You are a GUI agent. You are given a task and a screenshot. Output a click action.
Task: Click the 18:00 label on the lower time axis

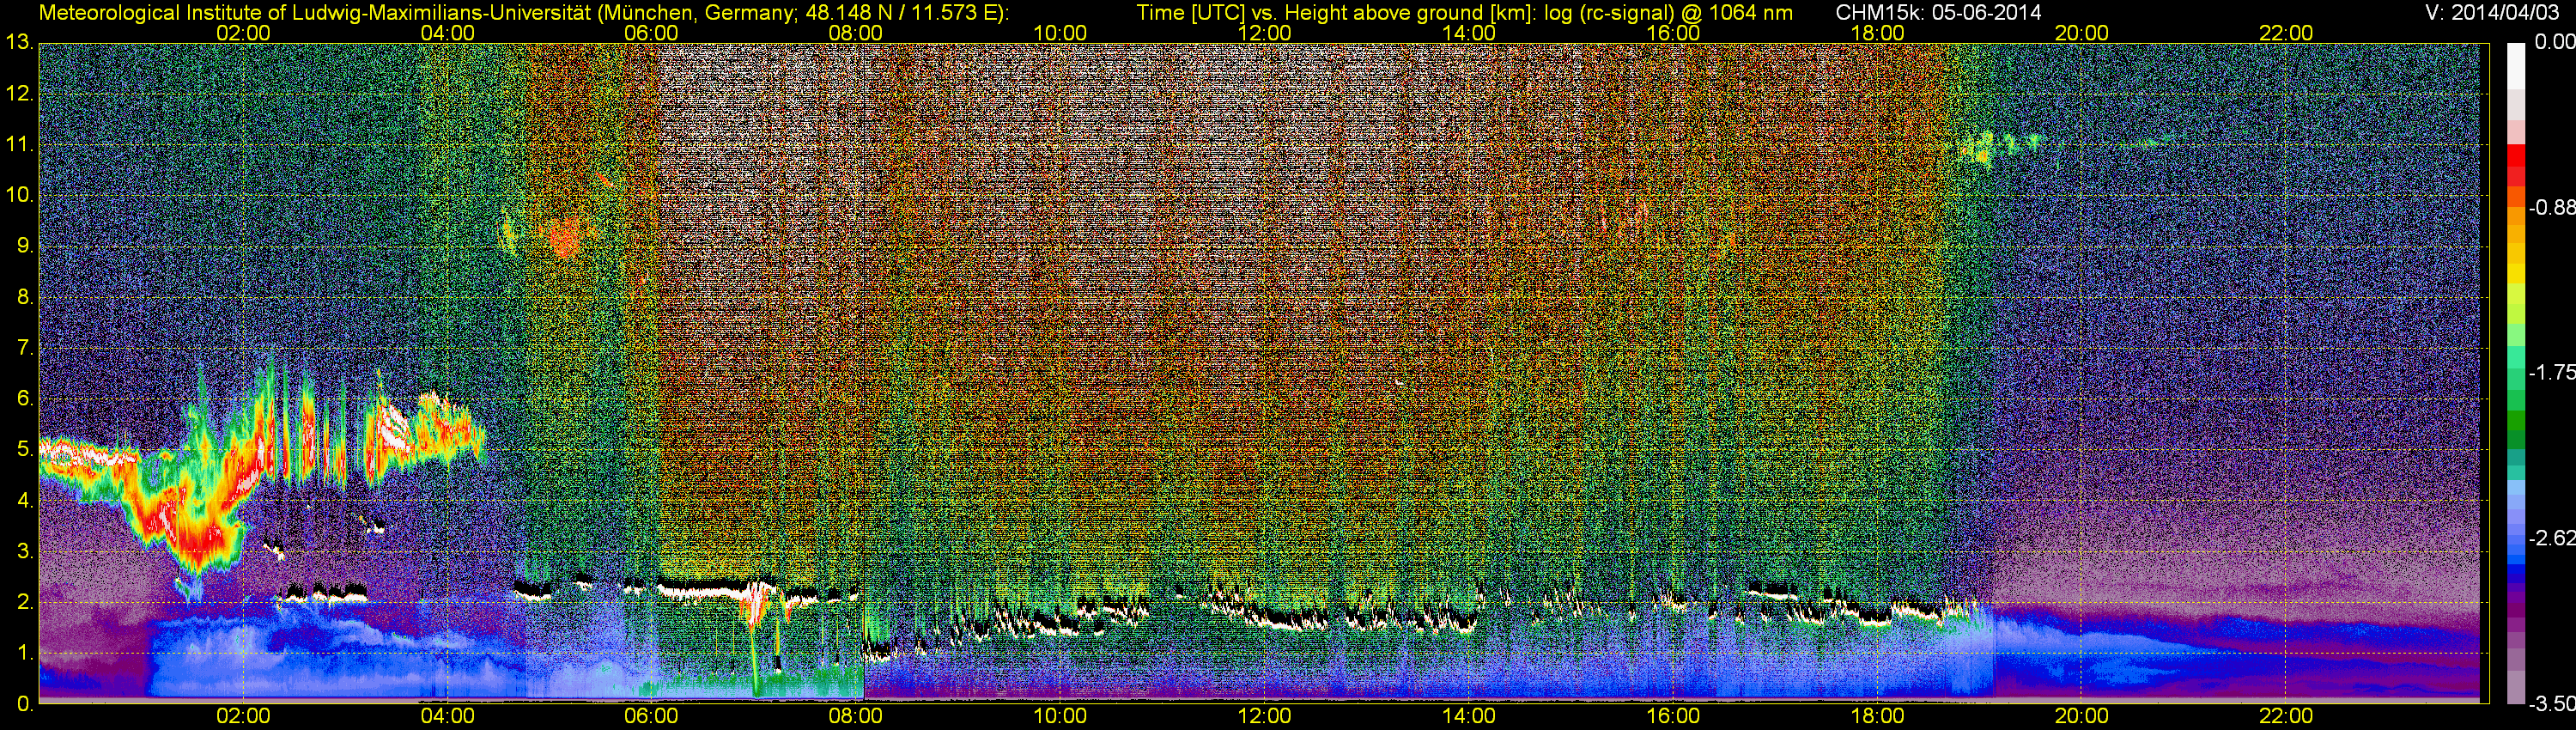pyautogui.click(x=1878, y=716)
